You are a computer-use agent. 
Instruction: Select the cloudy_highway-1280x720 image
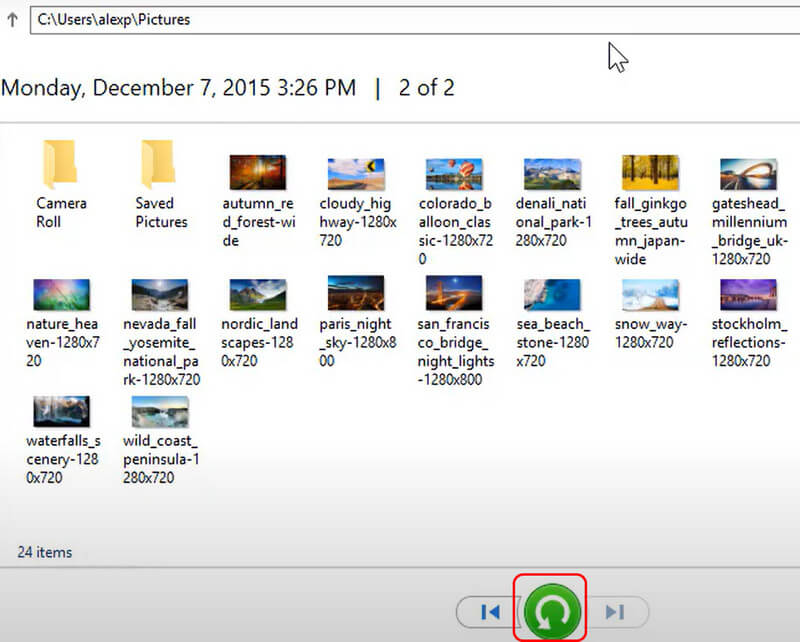point(357,173)
